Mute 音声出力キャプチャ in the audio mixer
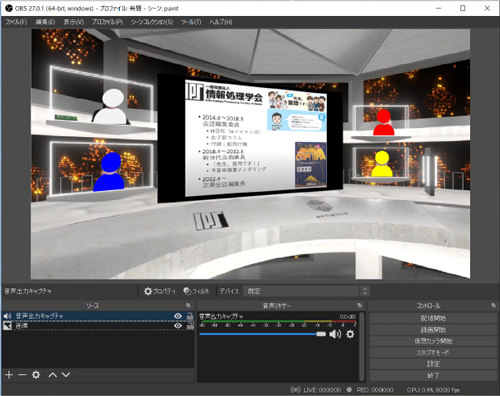This screenshot has height=396, width=500. pos(335,334)
